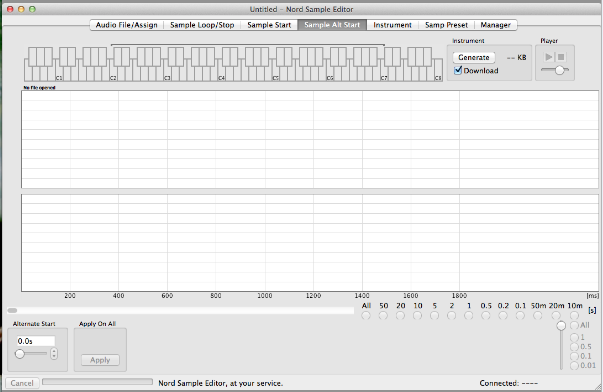This screenshot has height=392, width=603.
Task: Click the vertical amplitude zoom slider
Action: [x=561, y=345]
